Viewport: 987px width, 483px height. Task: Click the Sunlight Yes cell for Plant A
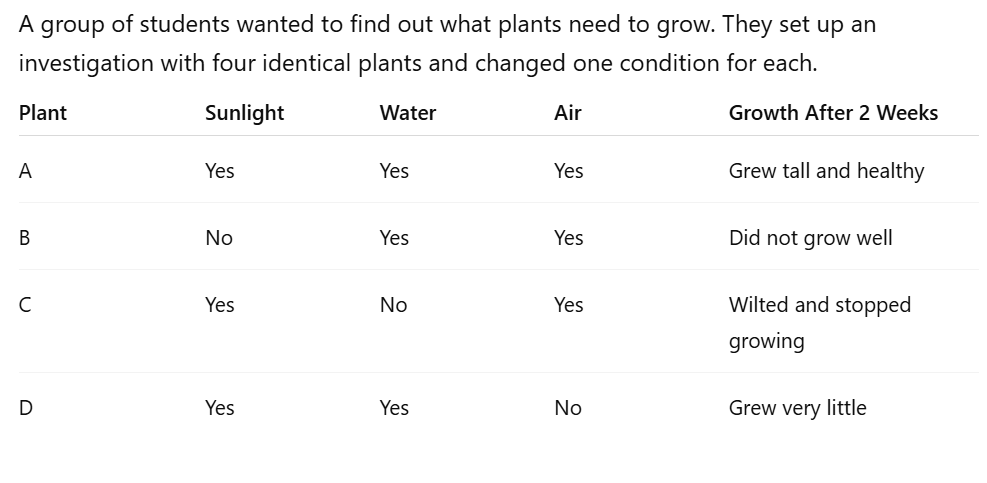220,171
